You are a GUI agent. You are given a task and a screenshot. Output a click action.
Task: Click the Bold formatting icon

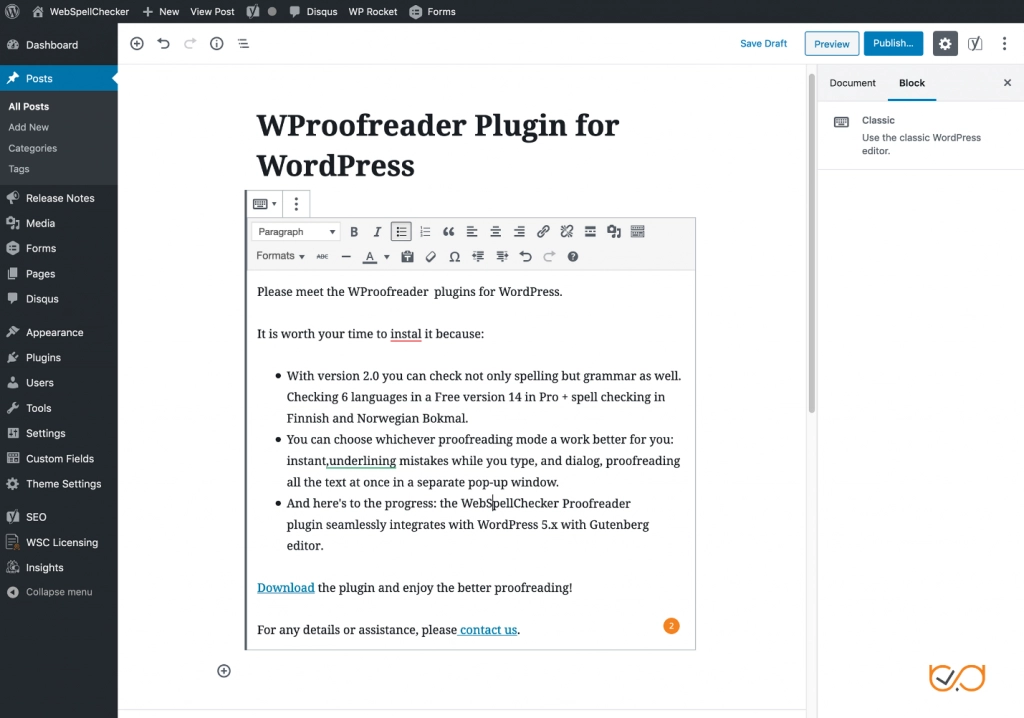click(354, 231)
